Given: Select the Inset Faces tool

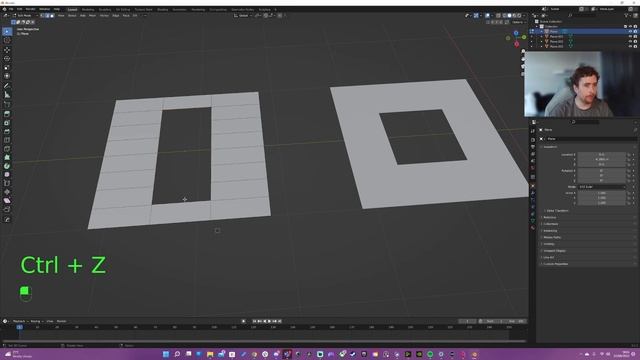Looking at the screenshot, I should (7, 123).
